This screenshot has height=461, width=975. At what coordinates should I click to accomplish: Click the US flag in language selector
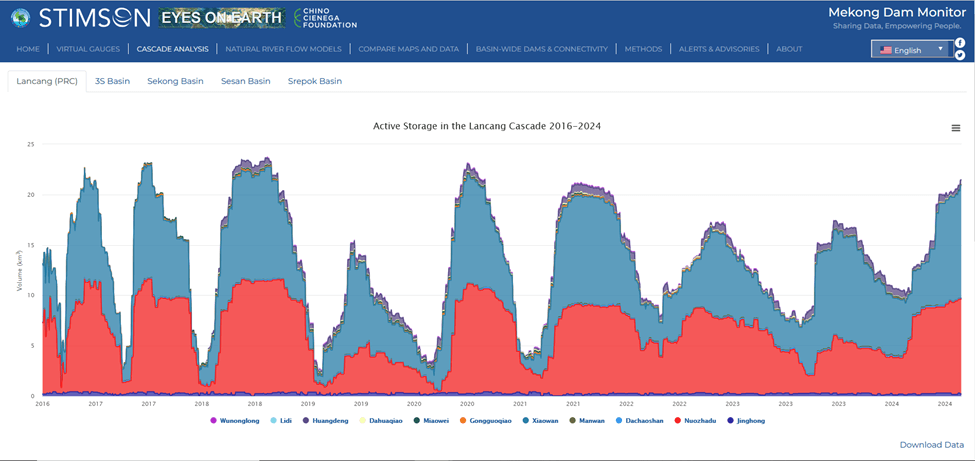coord(886,50)
